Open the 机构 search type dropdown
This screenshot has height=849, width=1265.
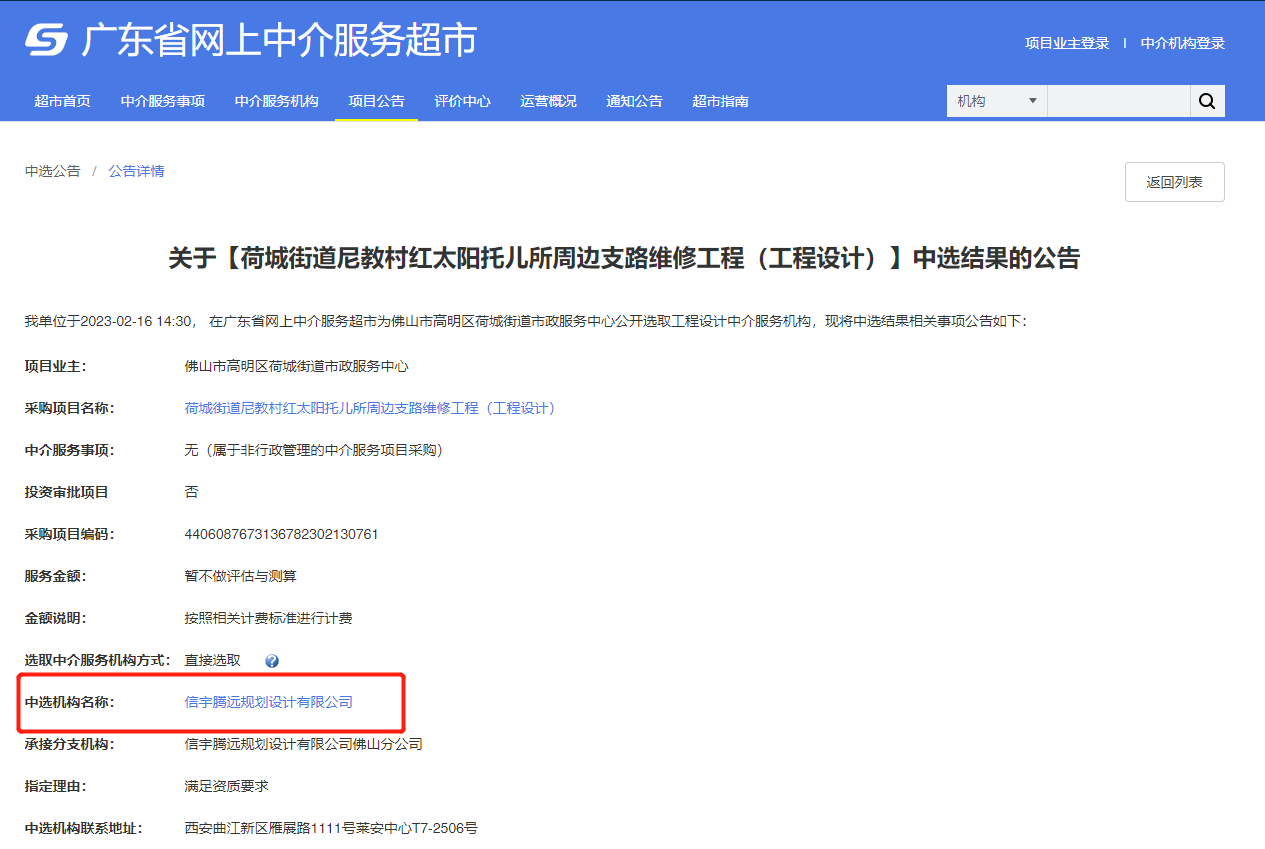(995, 100)
